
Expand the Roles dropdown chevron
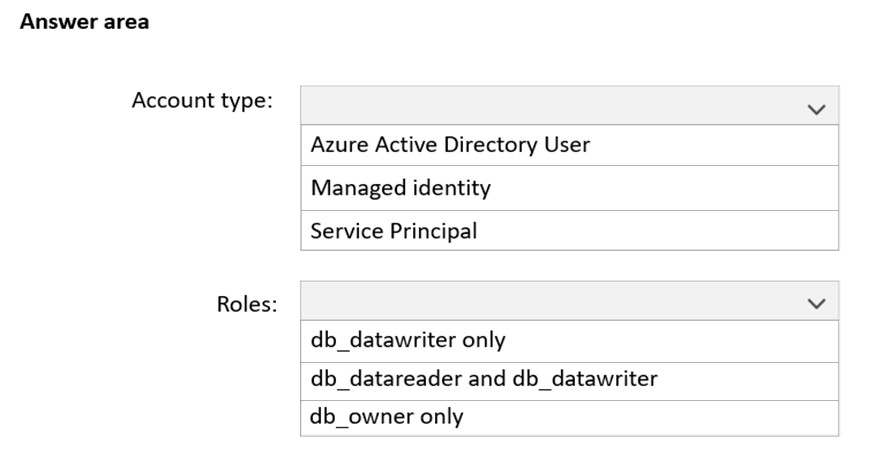(x=816, y=304)
